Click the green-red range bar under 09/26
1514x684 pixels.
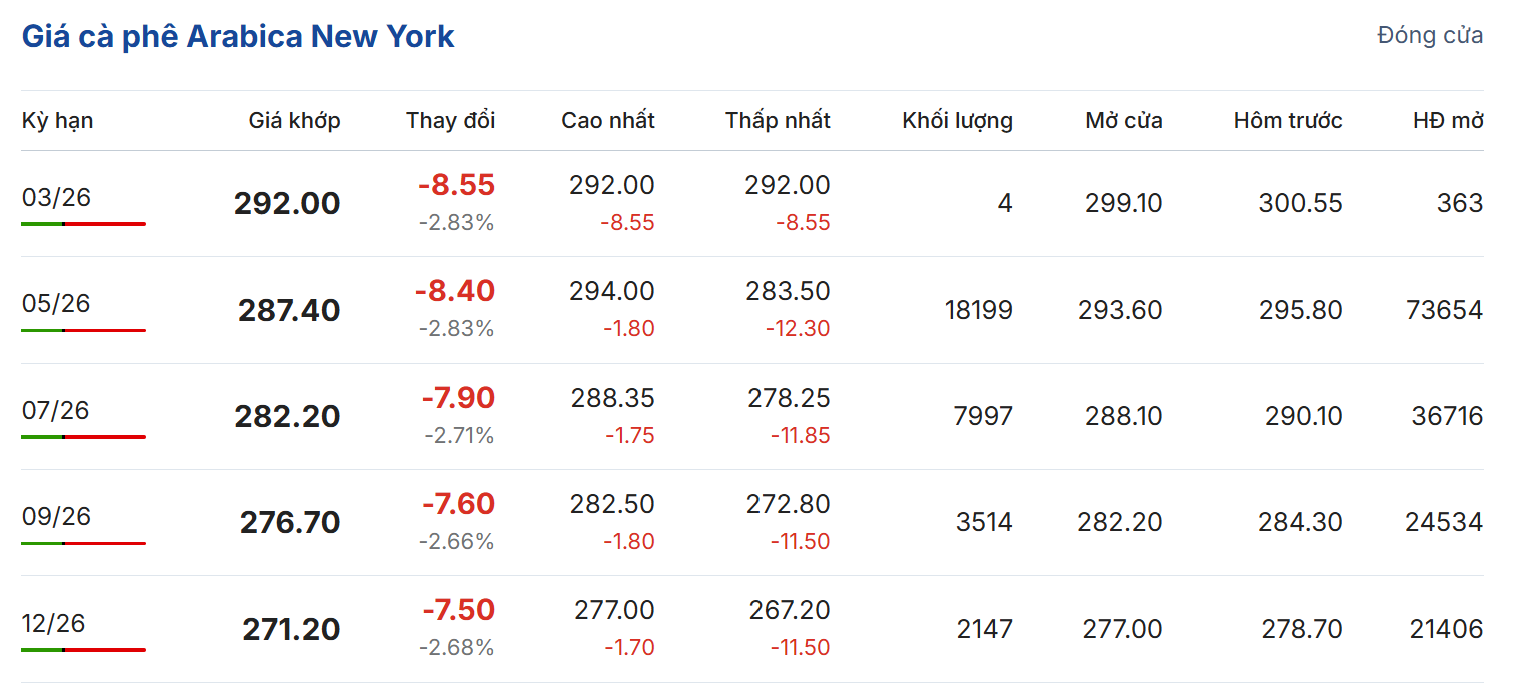point(83,543)
